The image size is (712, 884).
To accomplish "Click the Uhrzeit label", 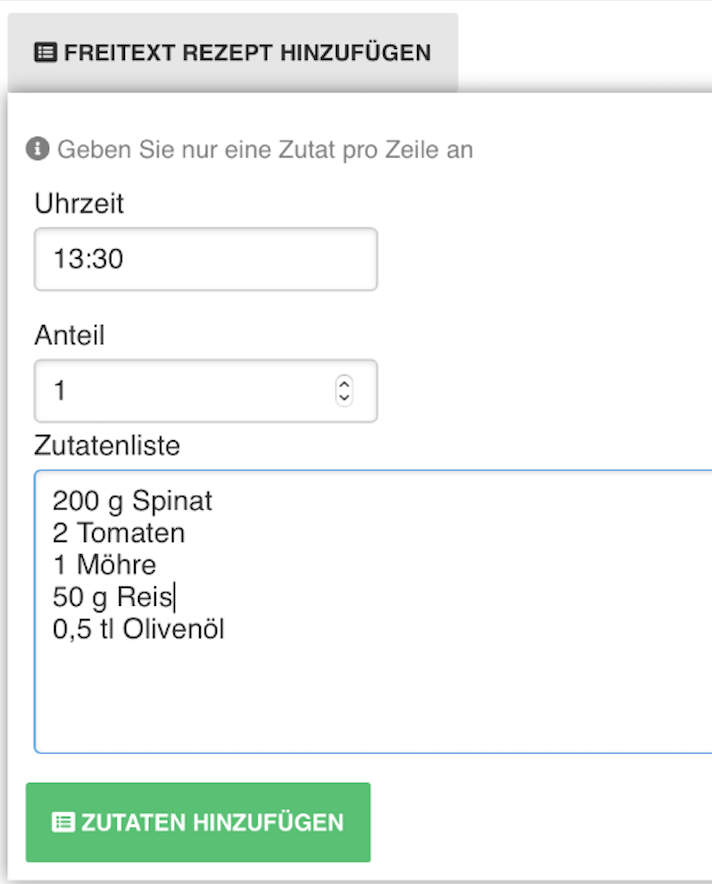I will [79, 204].
